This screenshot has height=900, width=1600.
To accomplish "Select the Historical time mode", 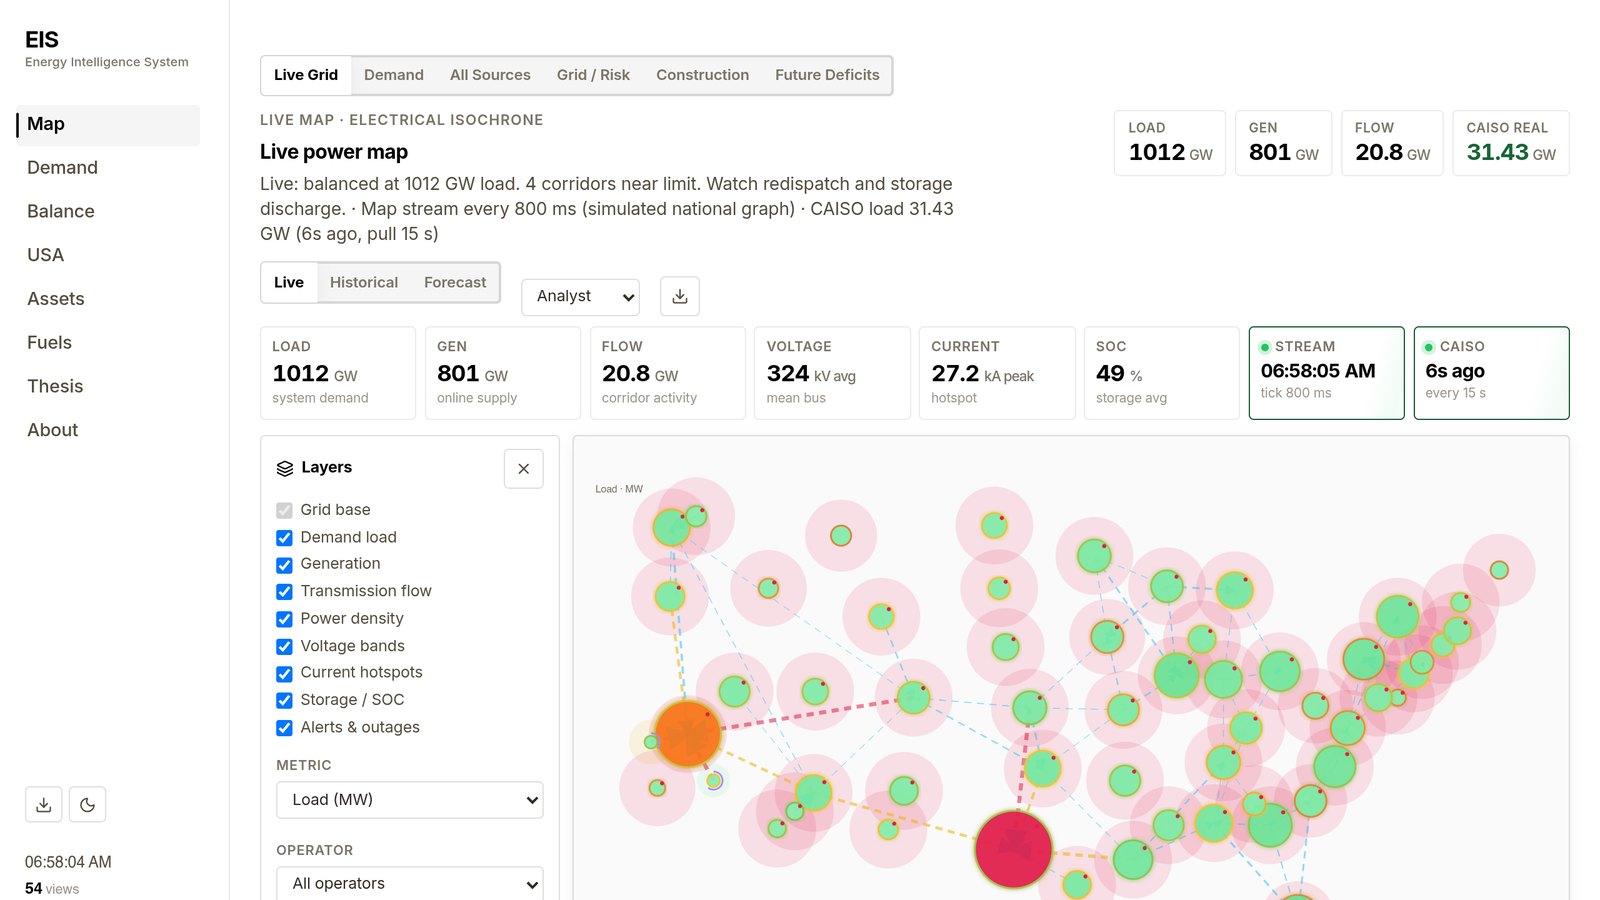I will coord(364,283).
